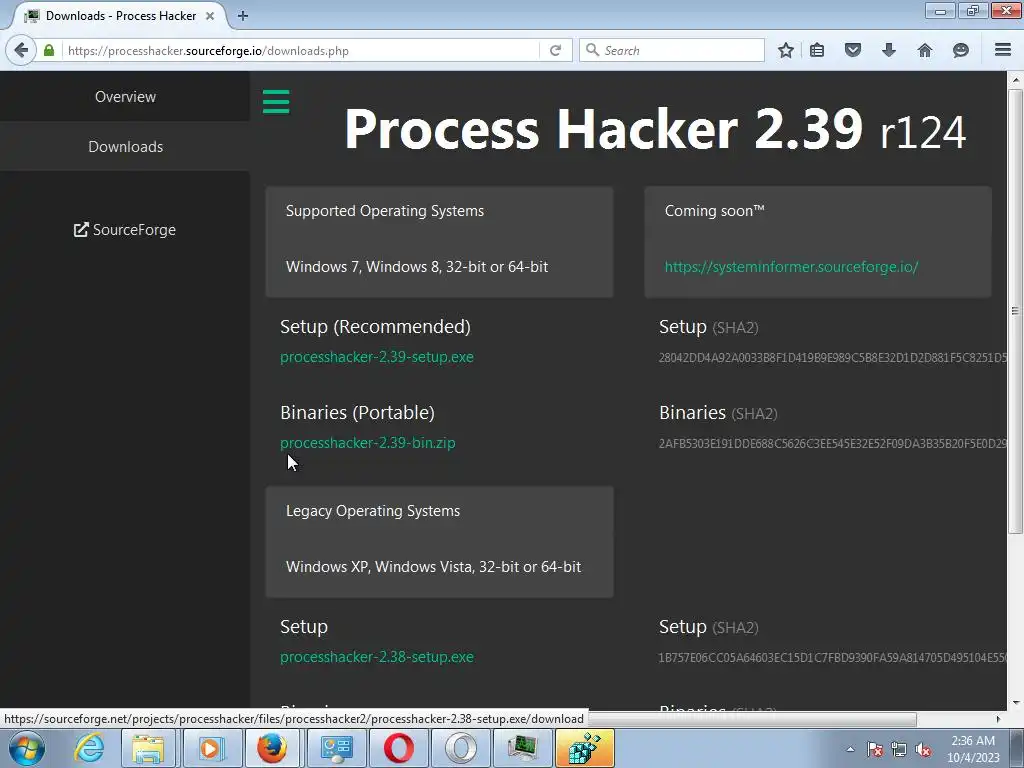Open the systeminformer.sourceforge.io link
1024x768 pixels.
(x=792, y=266)
